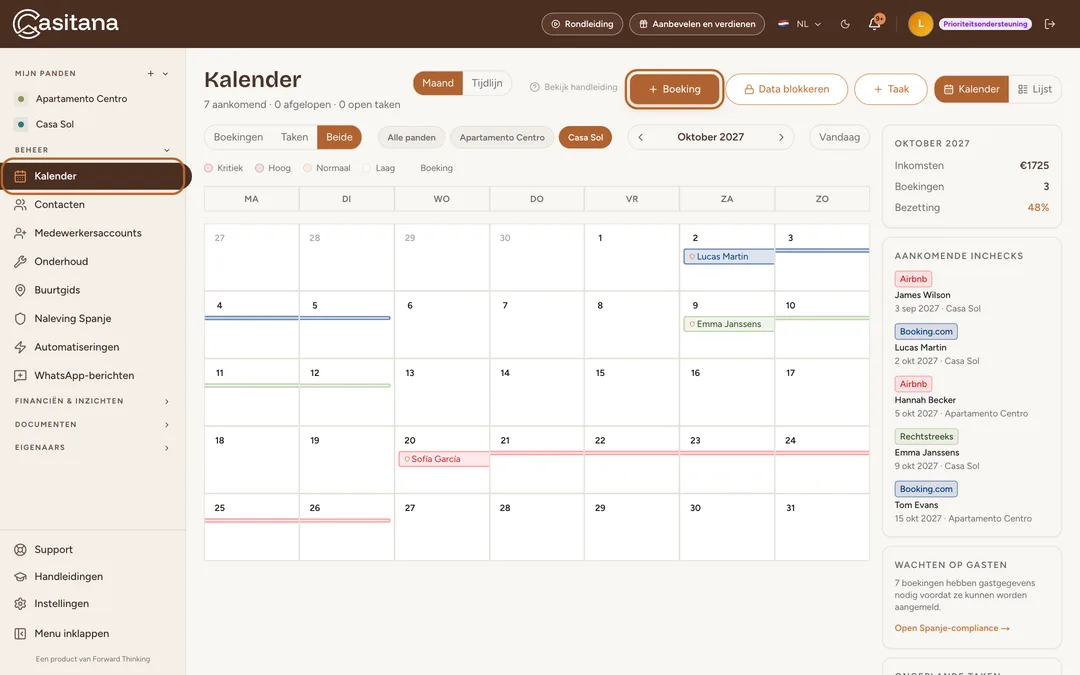Switch to Maand view
The image size is (1080, 675).
click(438, 83)
